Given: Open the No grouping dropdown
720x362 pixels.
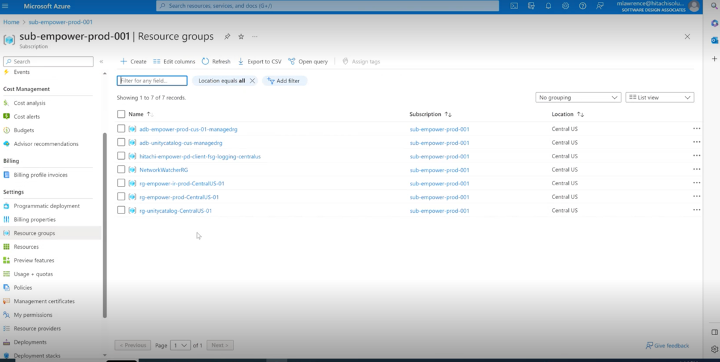Looking at the screenshot, I should 578,97.
